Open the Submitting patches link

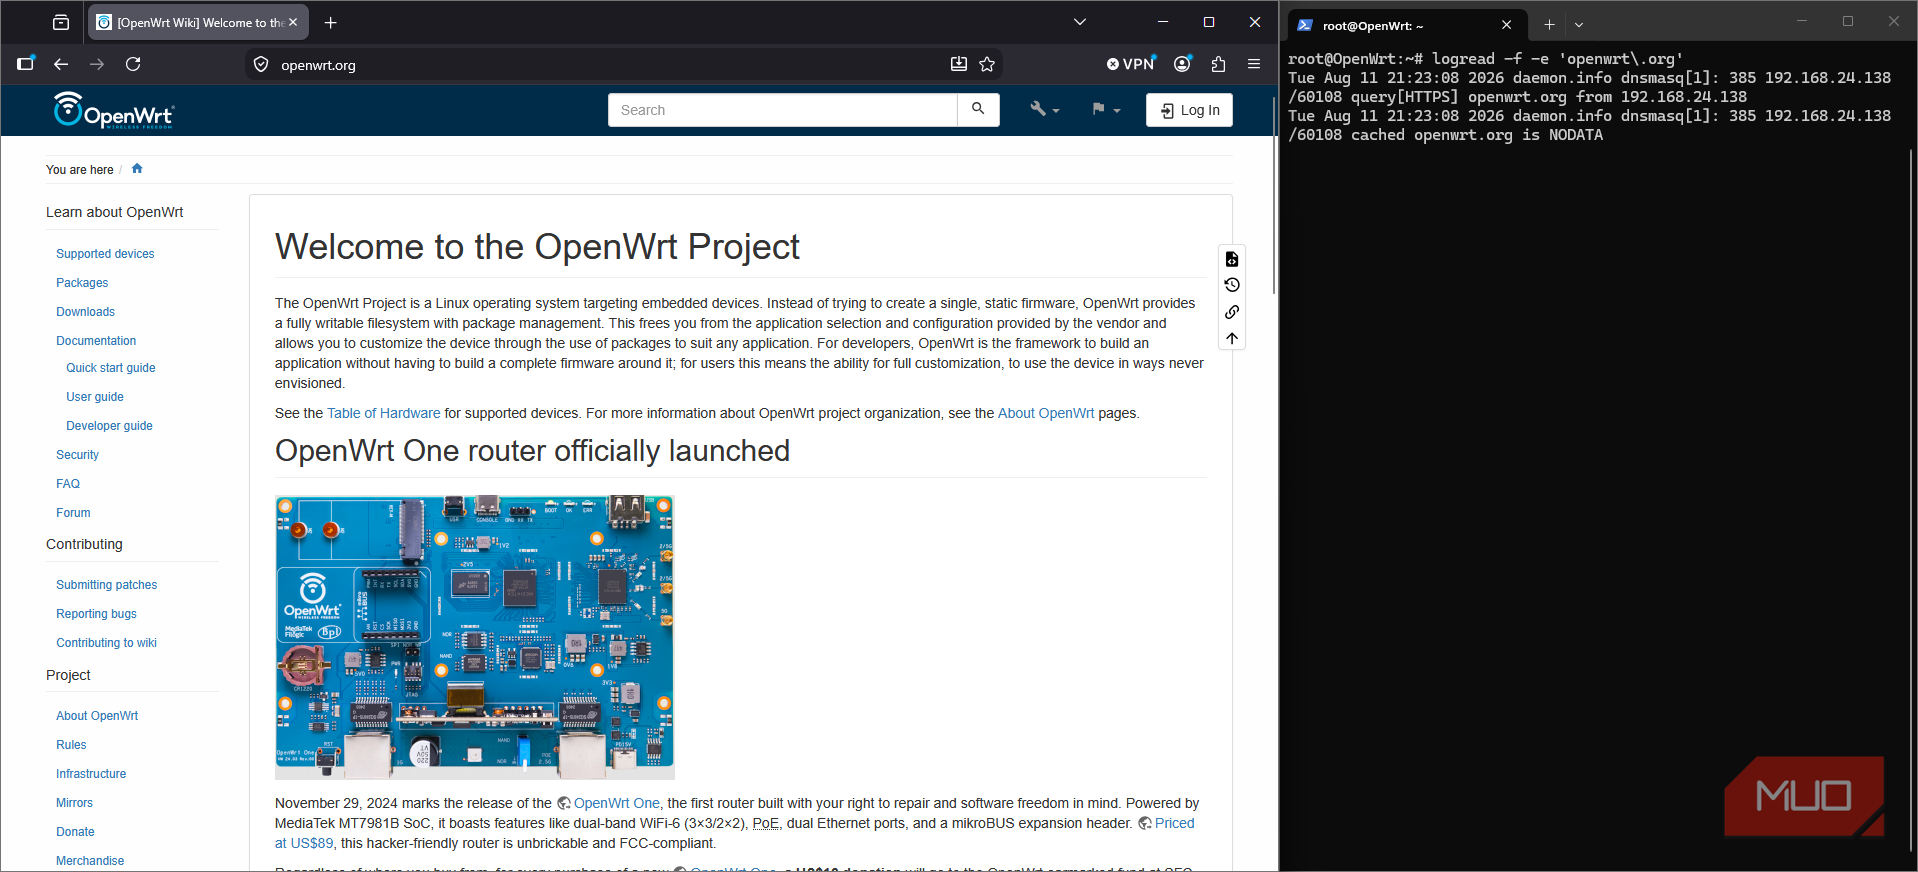(106, 585)
